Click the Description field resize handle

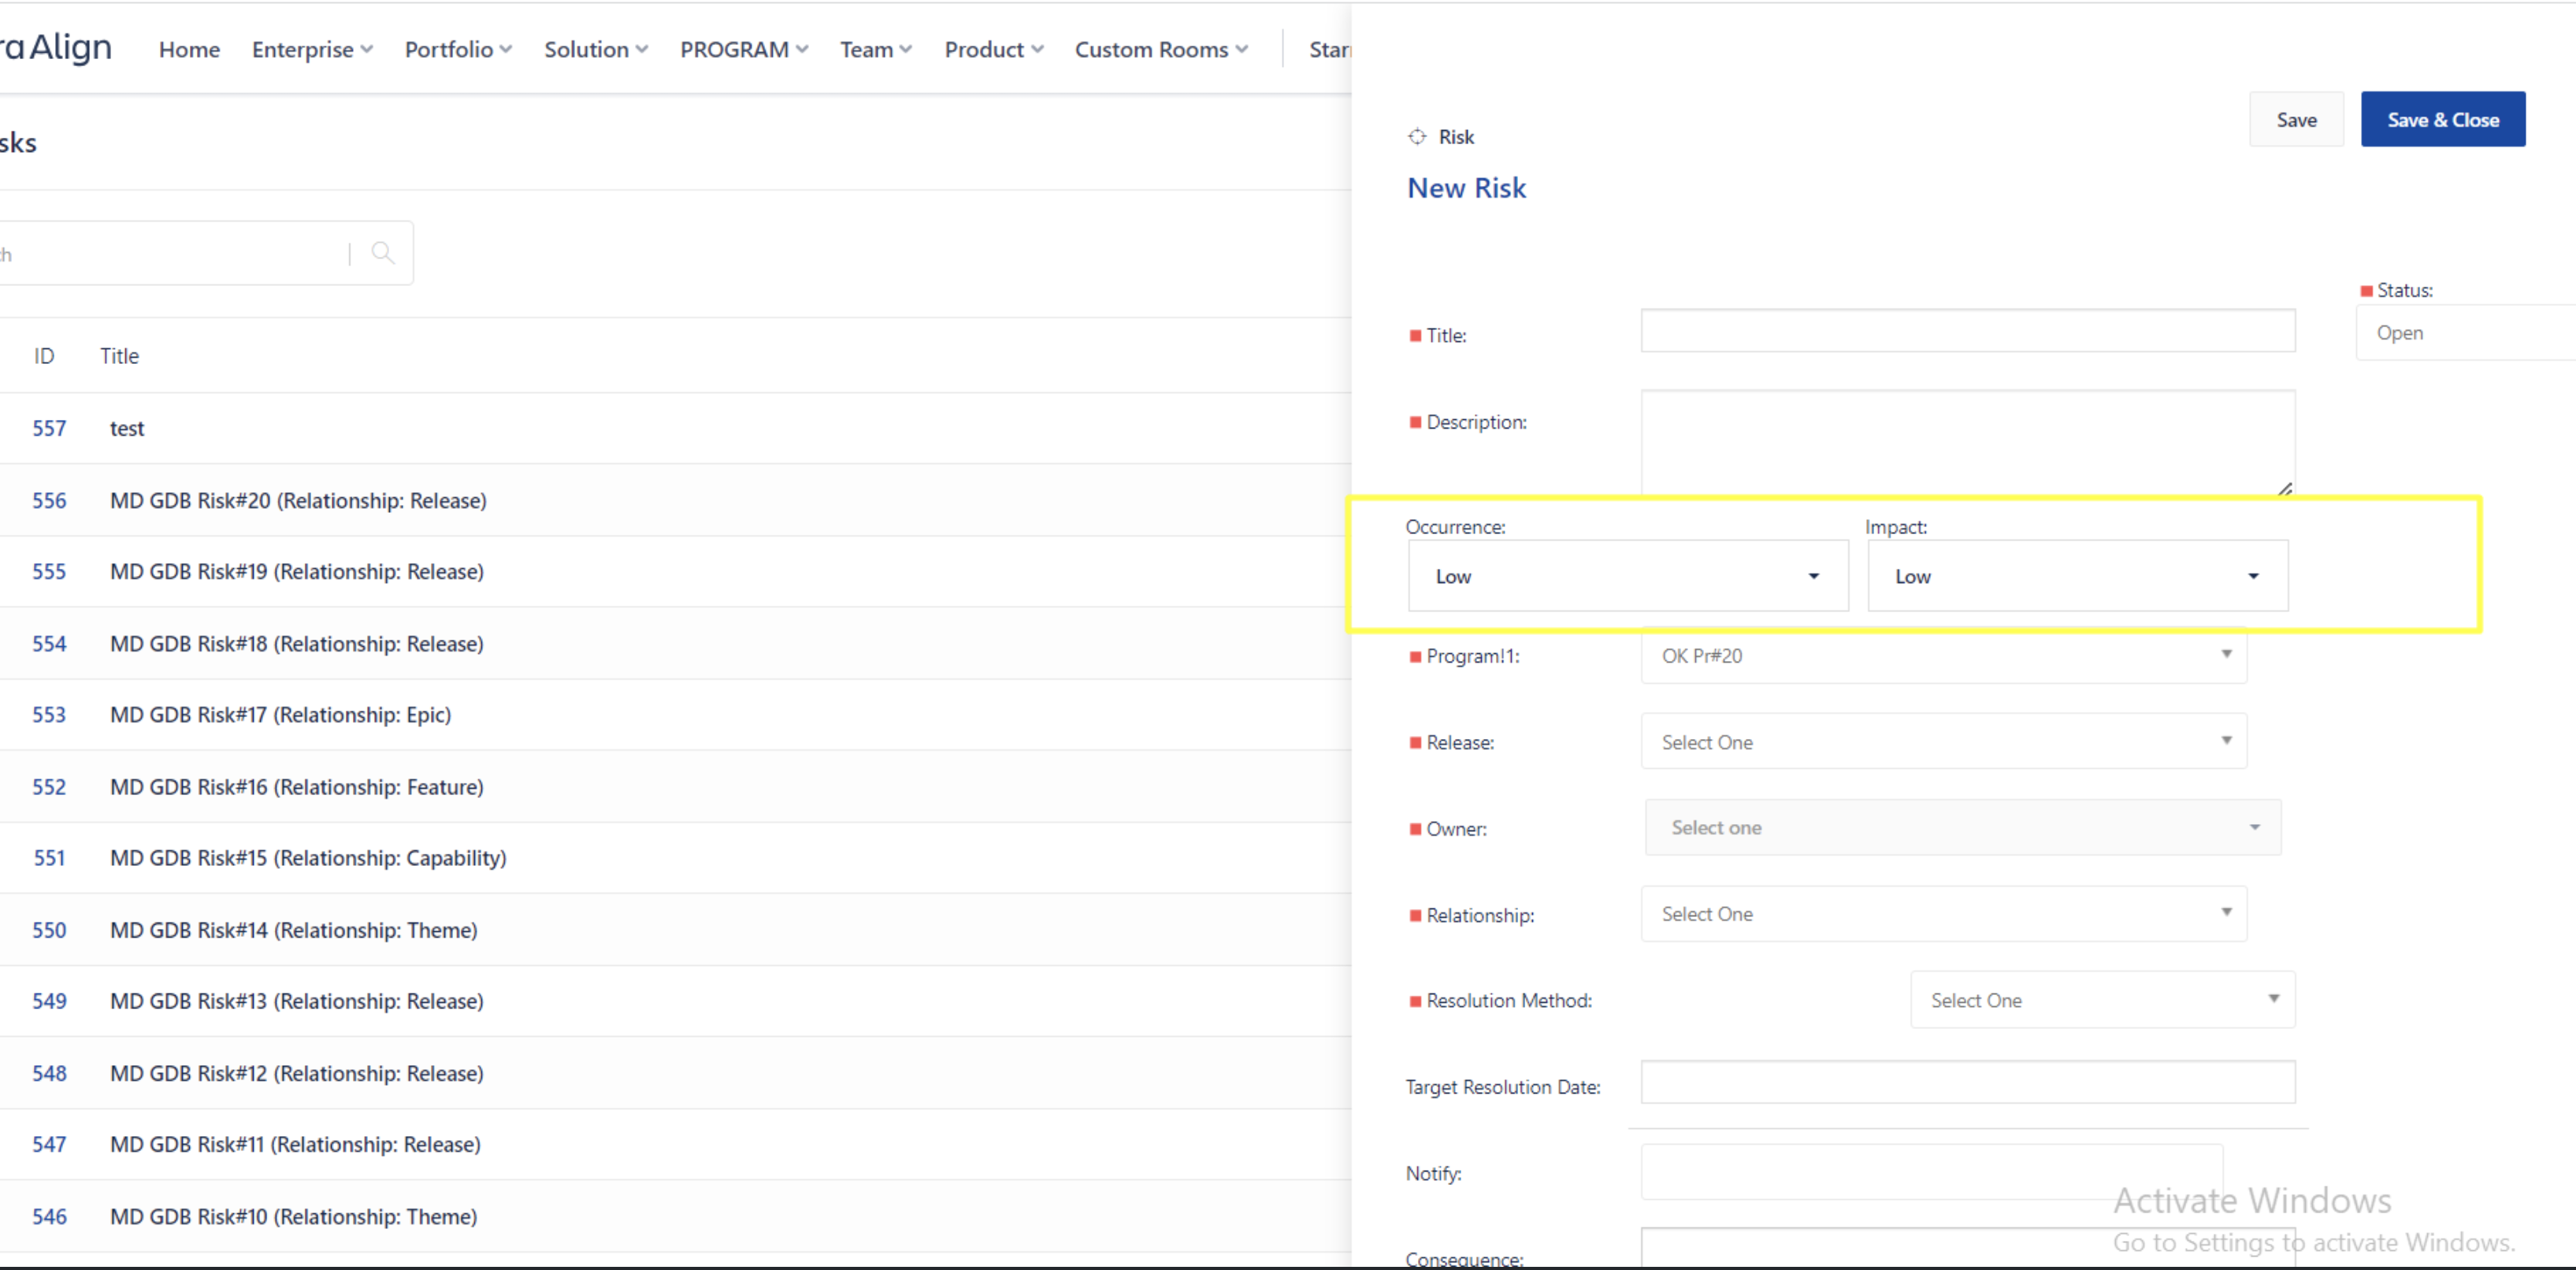(x=2285, y=489)
